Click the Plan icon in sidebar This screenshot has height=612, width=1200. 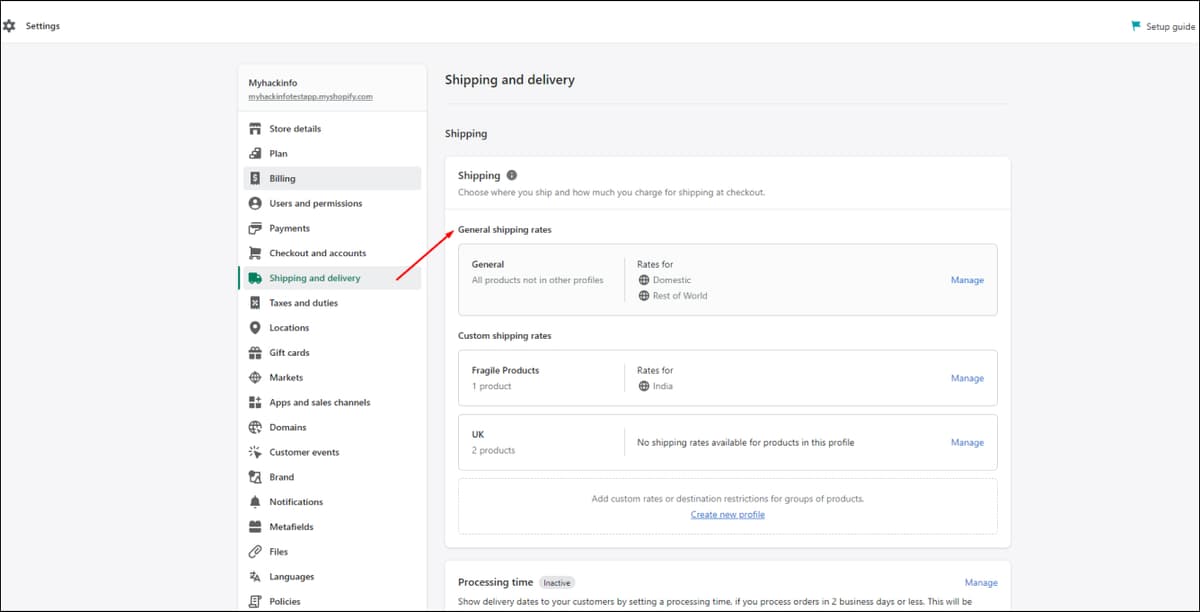tap(255, 154)
